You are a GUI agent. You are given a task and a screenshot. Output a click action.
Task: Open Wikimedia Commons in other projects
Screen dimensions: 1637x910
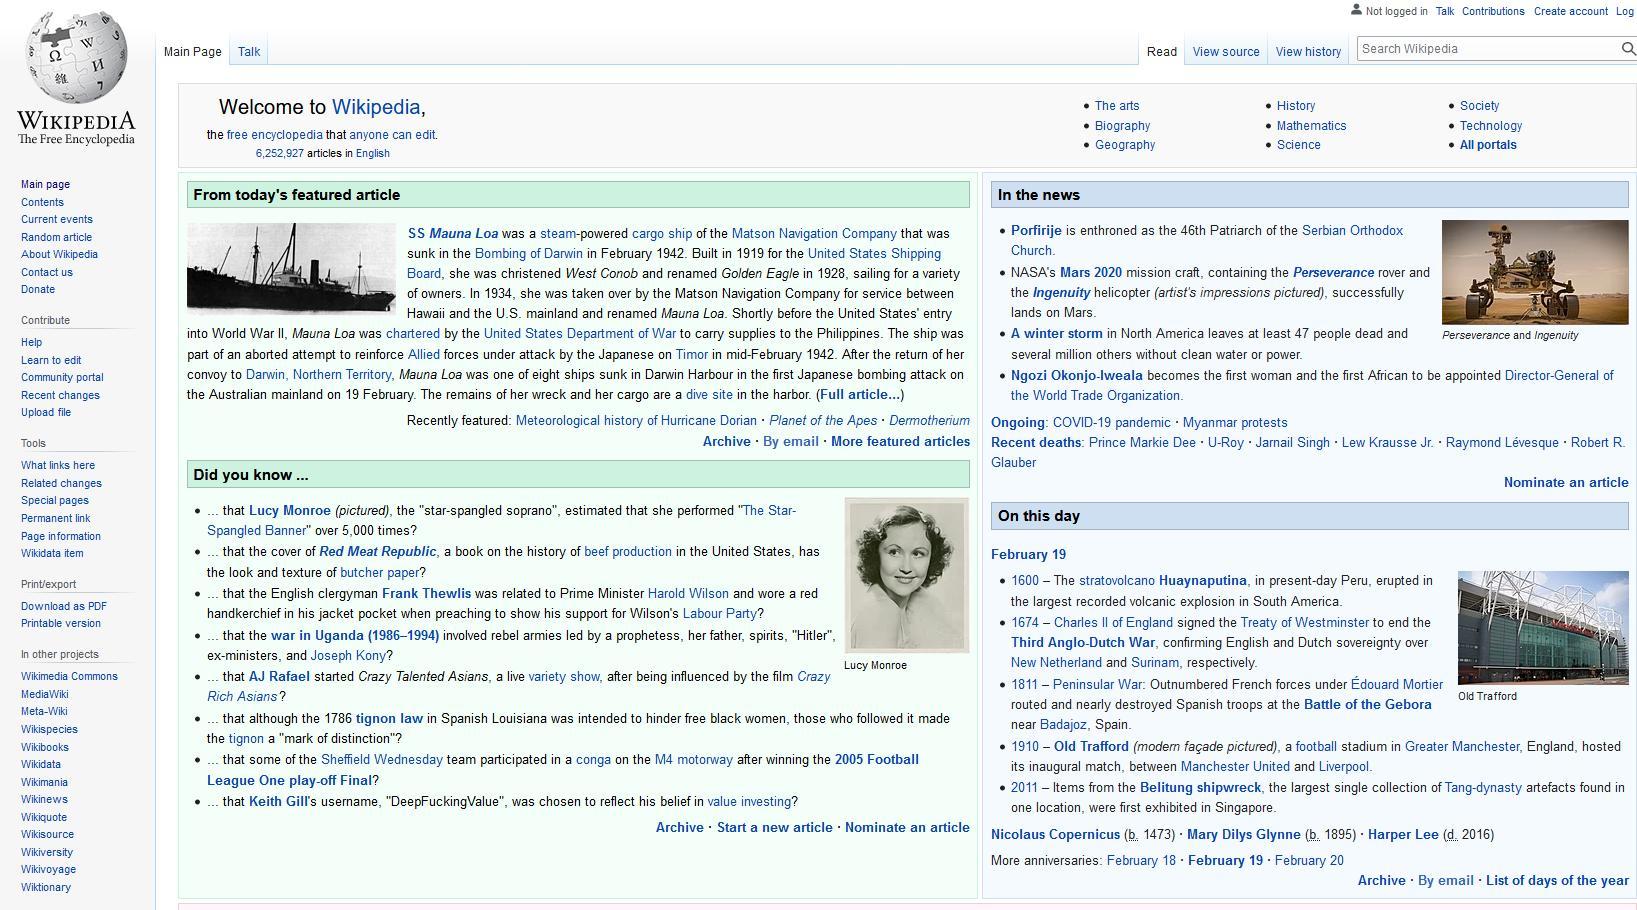click(69, 676)
